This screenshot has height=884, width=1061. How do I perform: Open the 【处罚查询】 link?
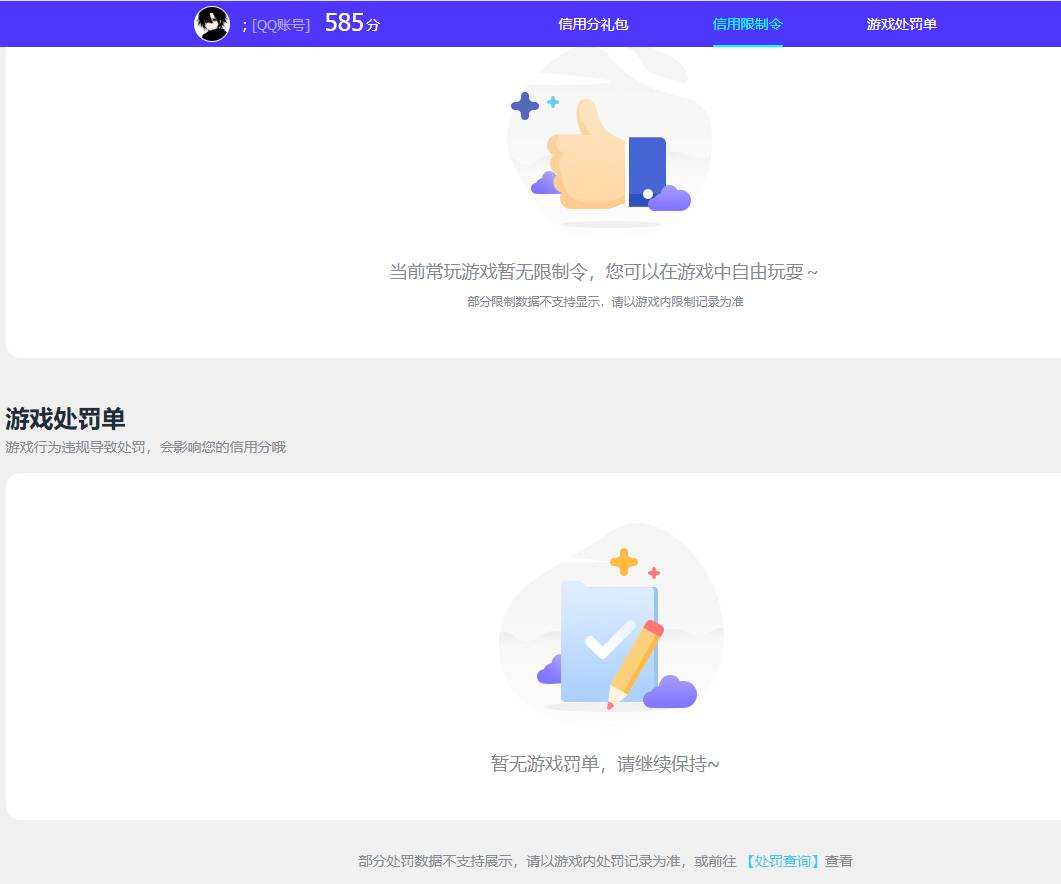coord(783,861)
